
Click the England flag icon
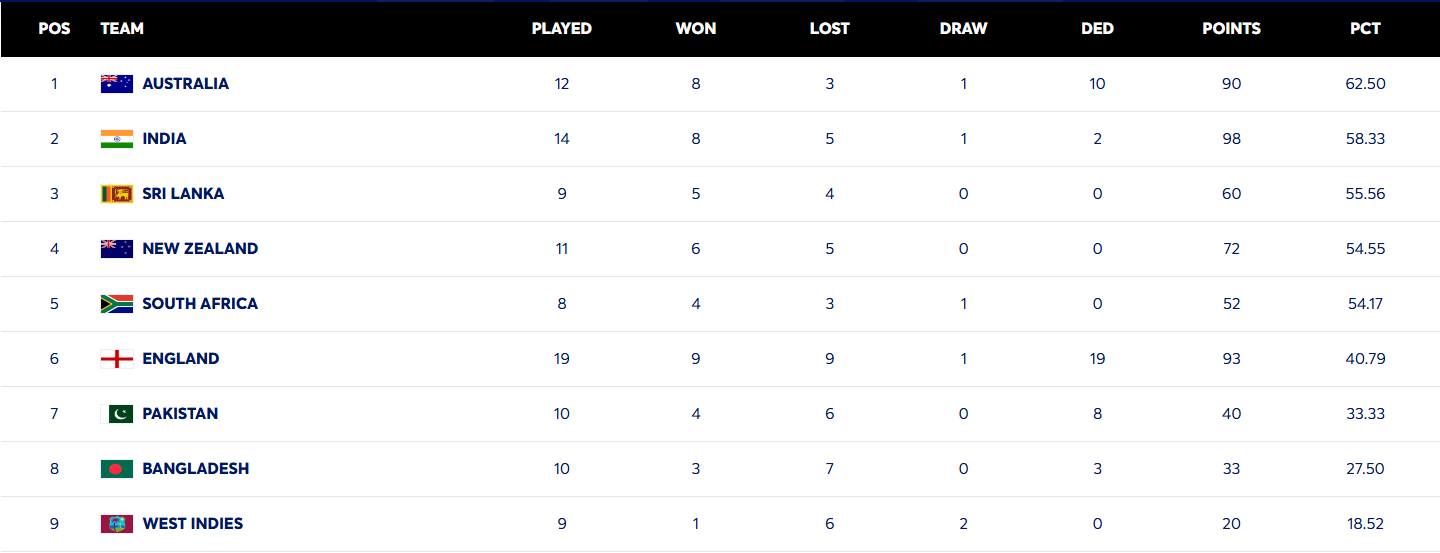pyautogui.click(x=117, y=359)
